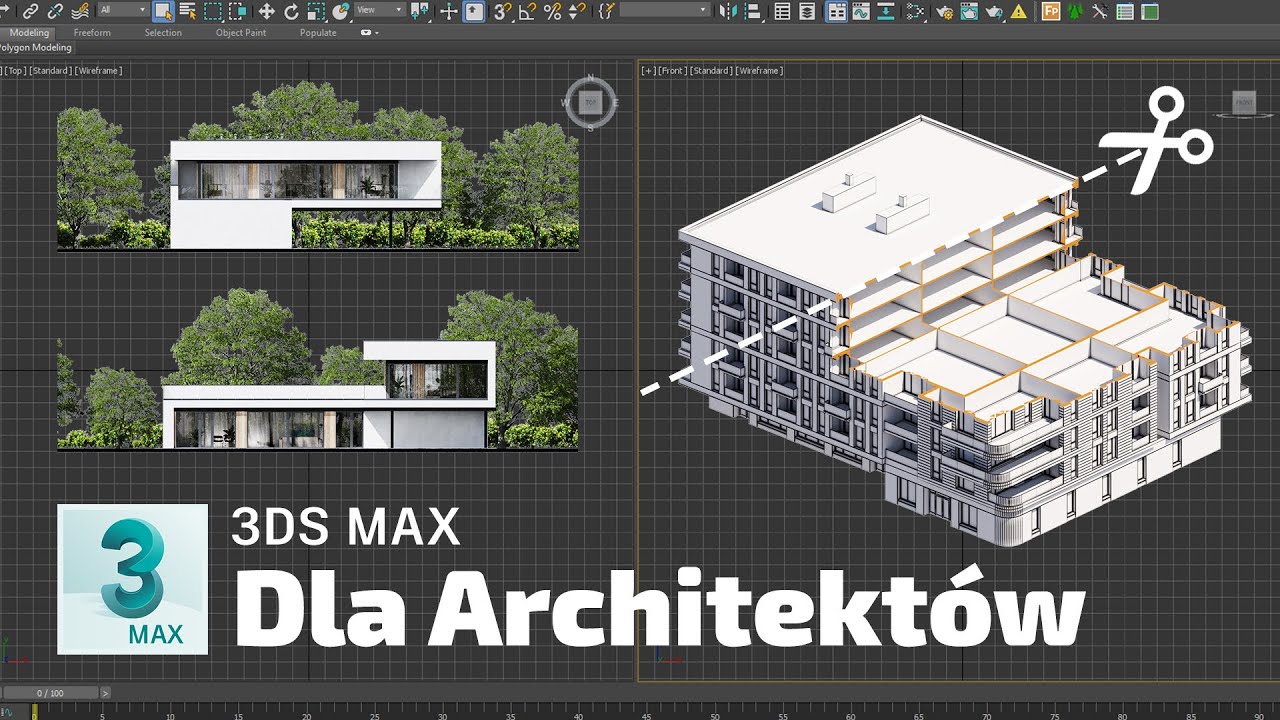
Task: Toggle the Scene Explorer
Action: (782, 11)
